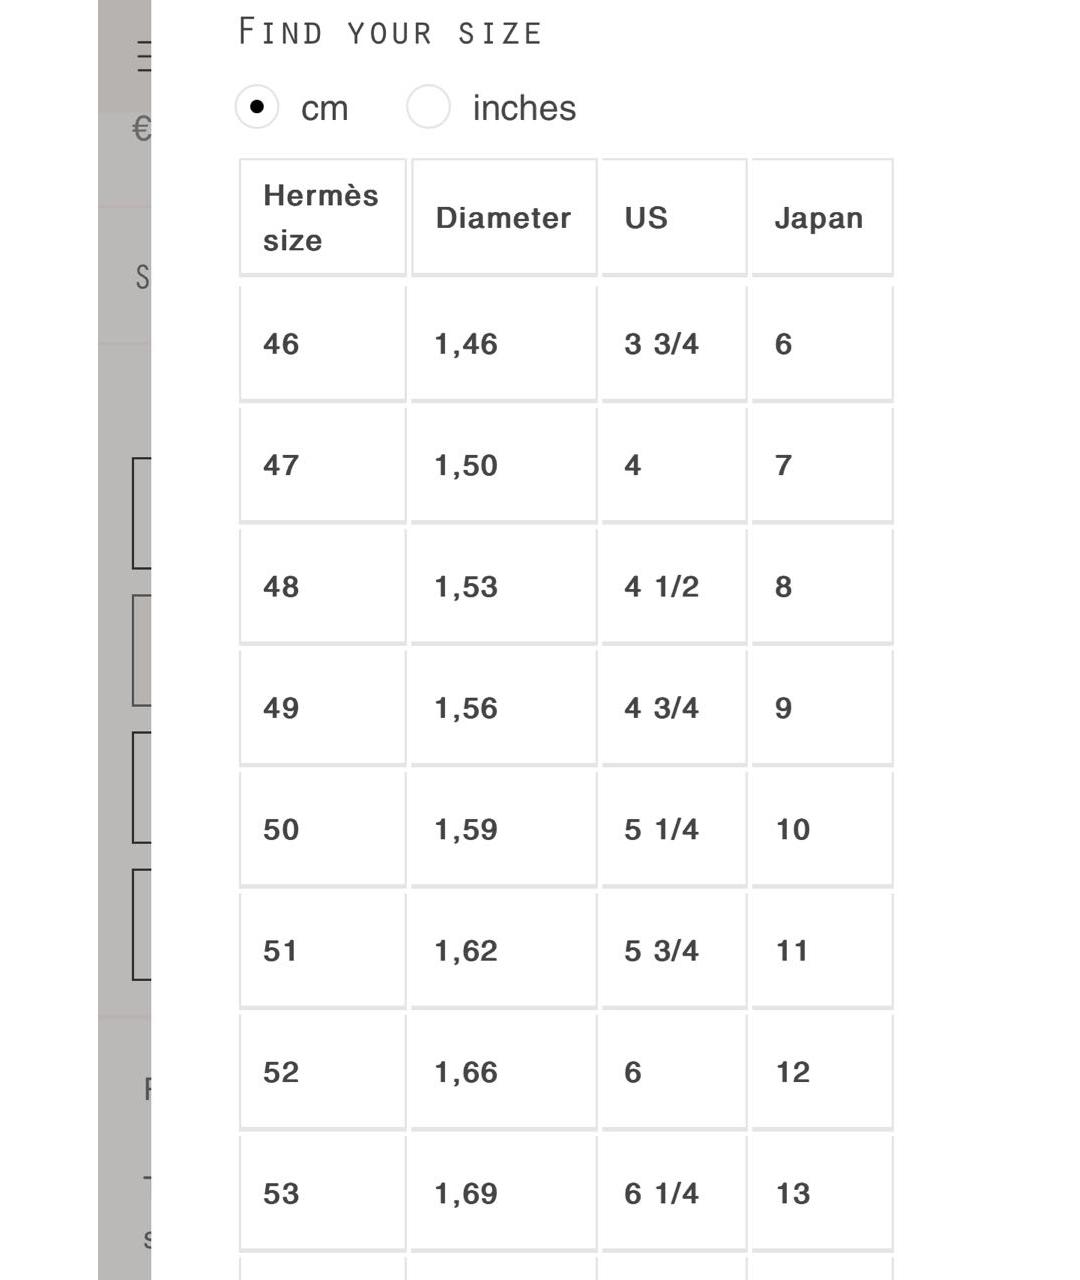
Task: Click US size 3 3/4 cell
Action: [674, 344]
